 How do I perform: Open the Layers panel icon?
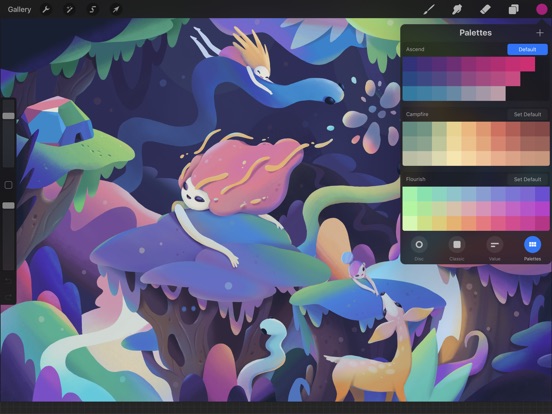pos(513,10)
